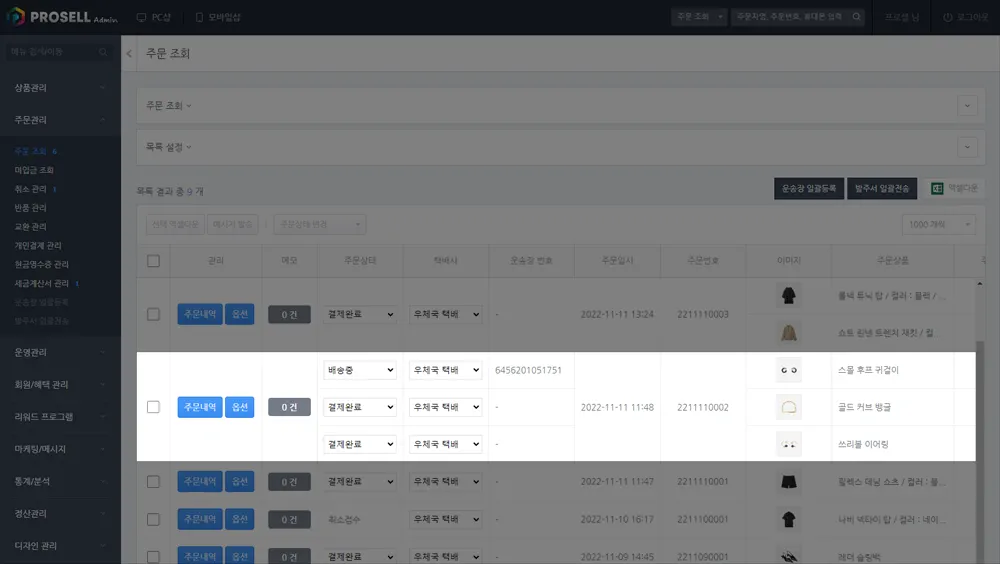Screen dimensions: 1000x564
Task: Click the 0 건 memo button for order 2211110002
Action: click(290, 407)
